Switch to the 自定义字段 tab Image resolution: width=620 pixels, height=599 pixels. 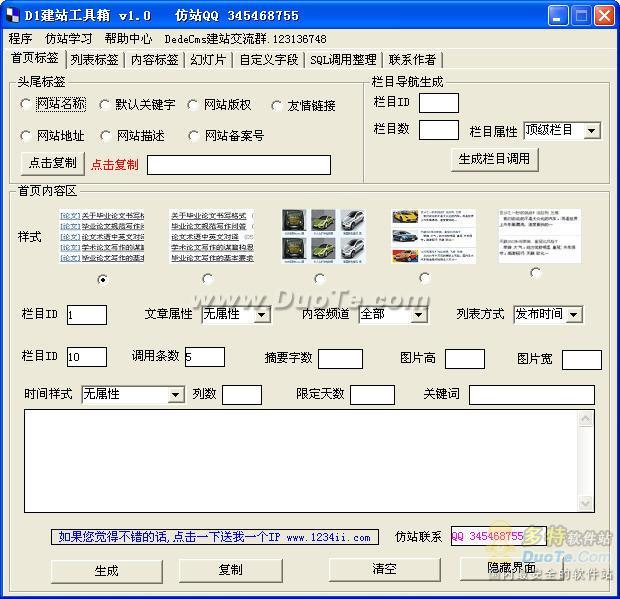click(269, 60)
